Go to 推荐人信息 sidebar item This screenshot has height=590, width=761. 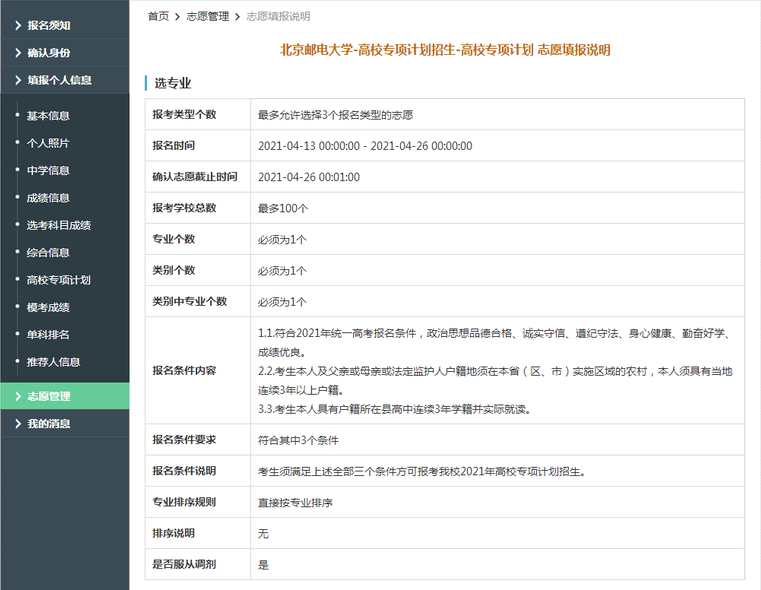point(53,362)
